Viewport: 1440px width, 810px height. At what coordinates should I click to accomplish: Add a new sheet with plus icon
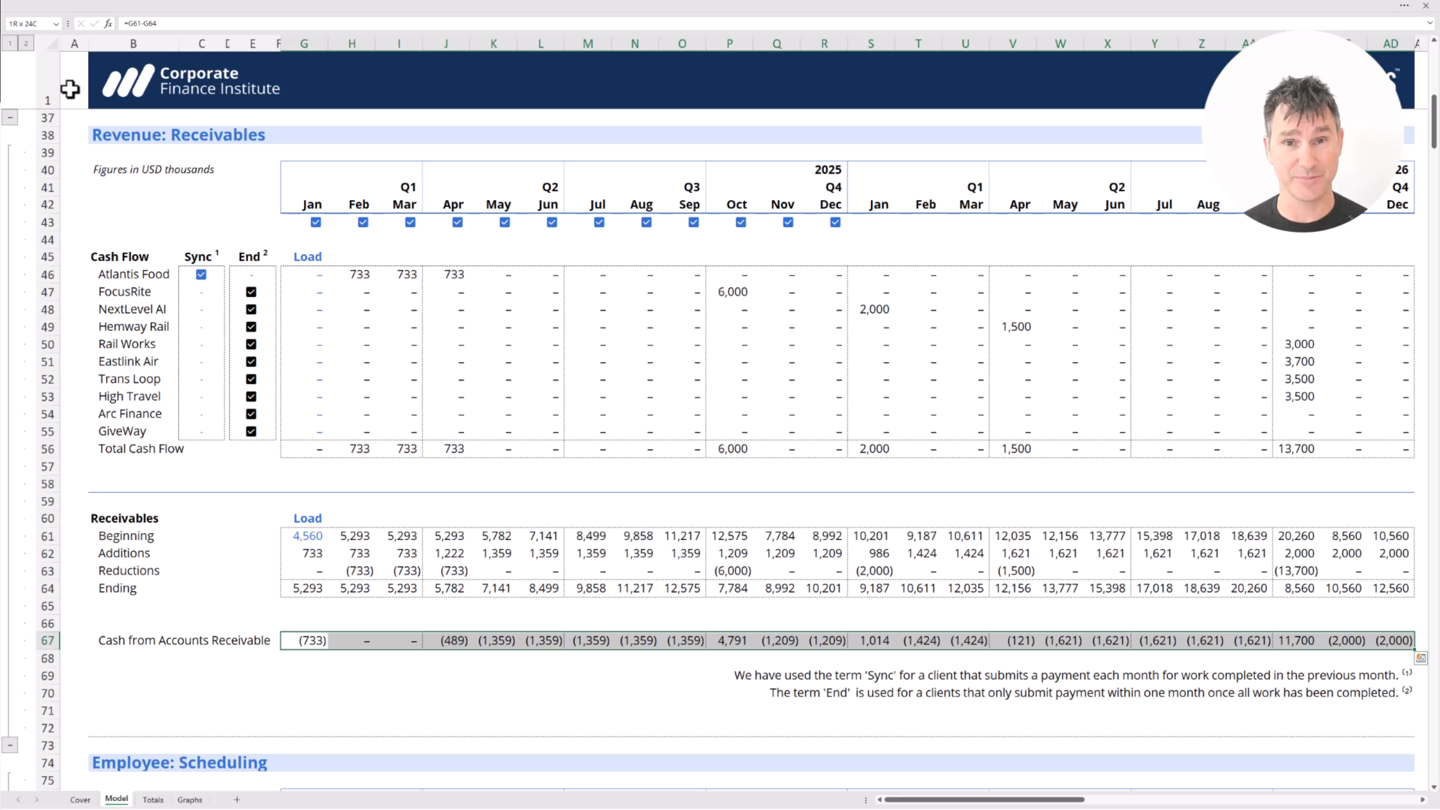pyautogui.click(x=237, y=800)
